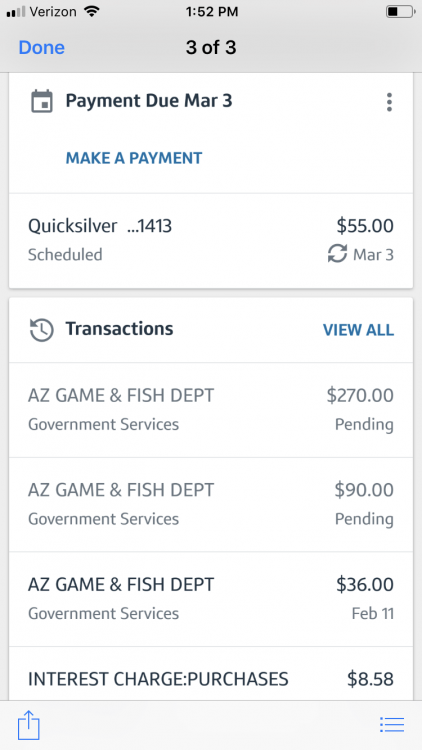The image size is (422, 750).
Task: Open the INTEREST CHARGE:PURCHASES transaction
Action: point(211,674)
